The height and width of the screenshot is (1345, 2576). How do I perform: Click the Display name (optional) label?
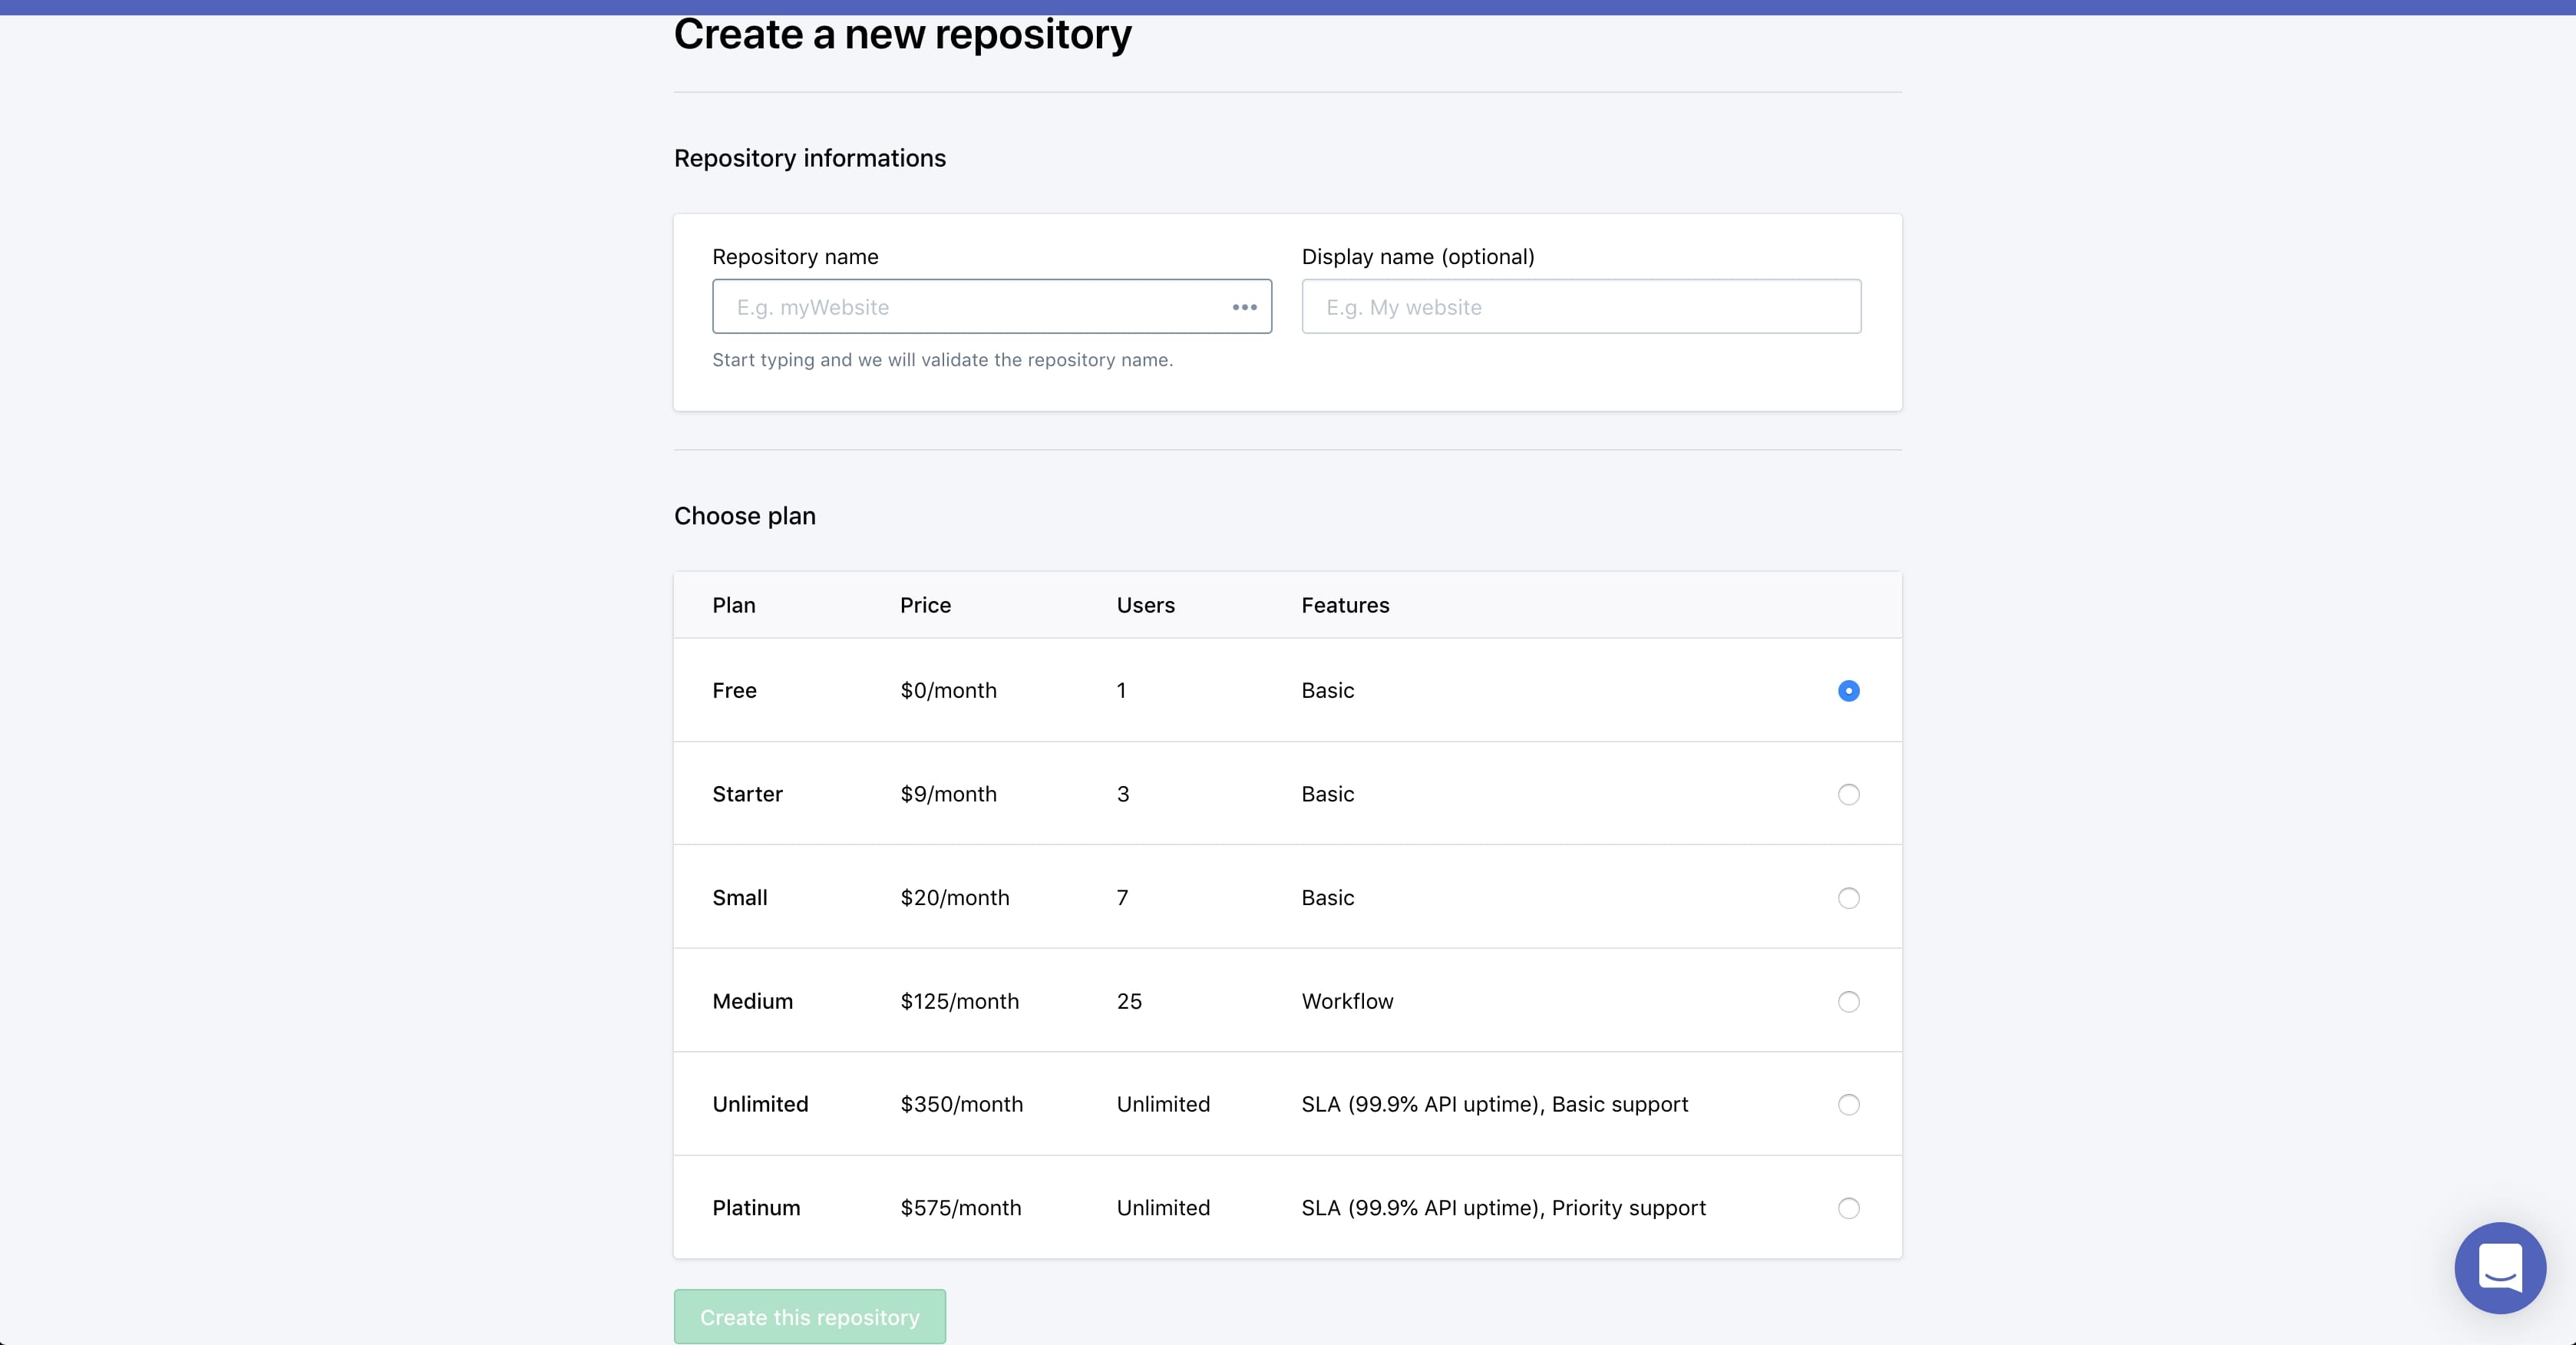pyautogui.click(x=1417, y=256)
